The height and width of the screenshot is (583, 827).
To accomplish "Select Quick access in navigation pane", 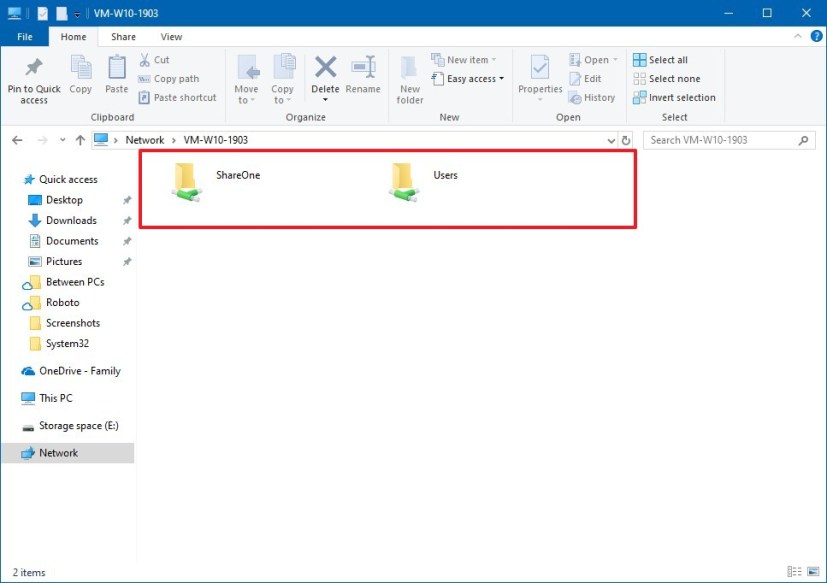I will point(60,179).
